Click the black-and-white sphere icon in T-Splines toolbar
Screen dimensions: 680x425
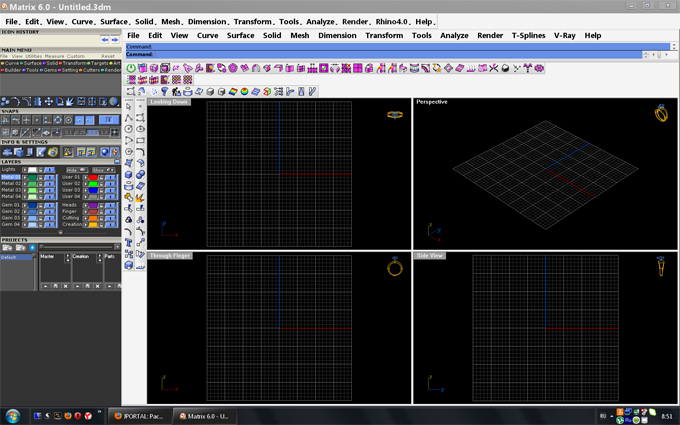click(505, 68)
